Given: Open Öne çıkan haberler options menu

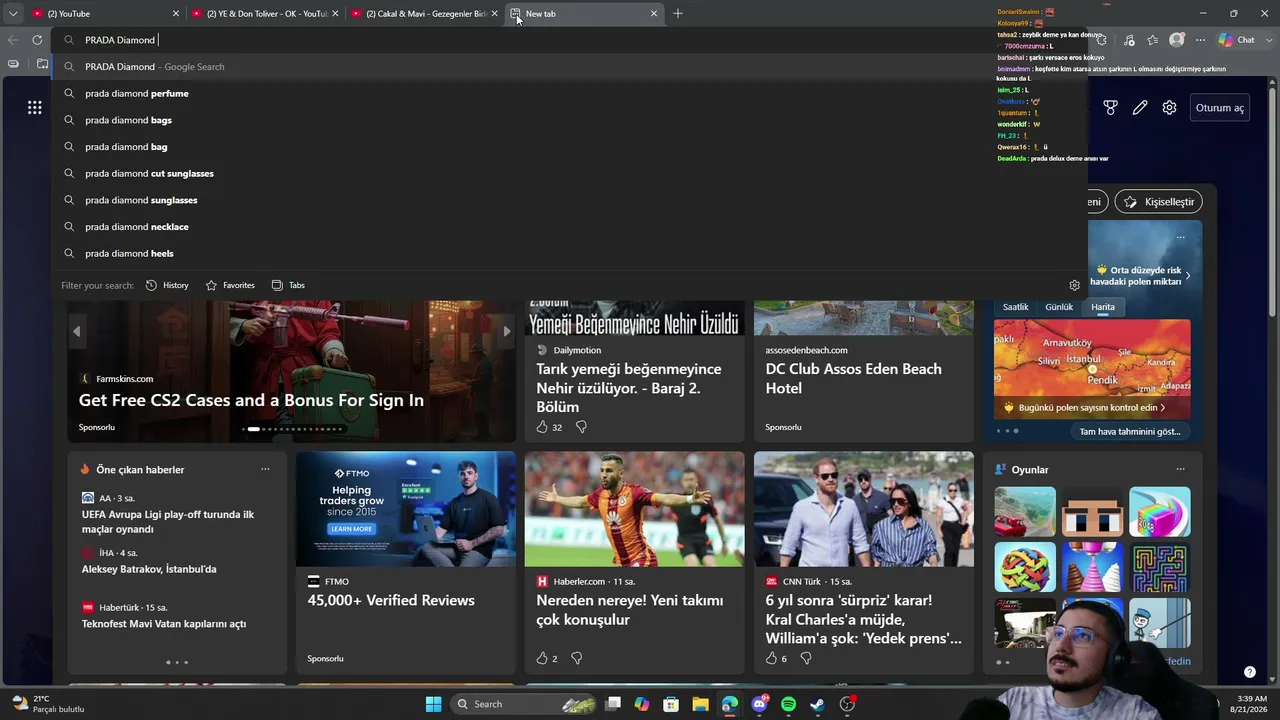Looking at the screenshot, I should [x=265, y=469].
